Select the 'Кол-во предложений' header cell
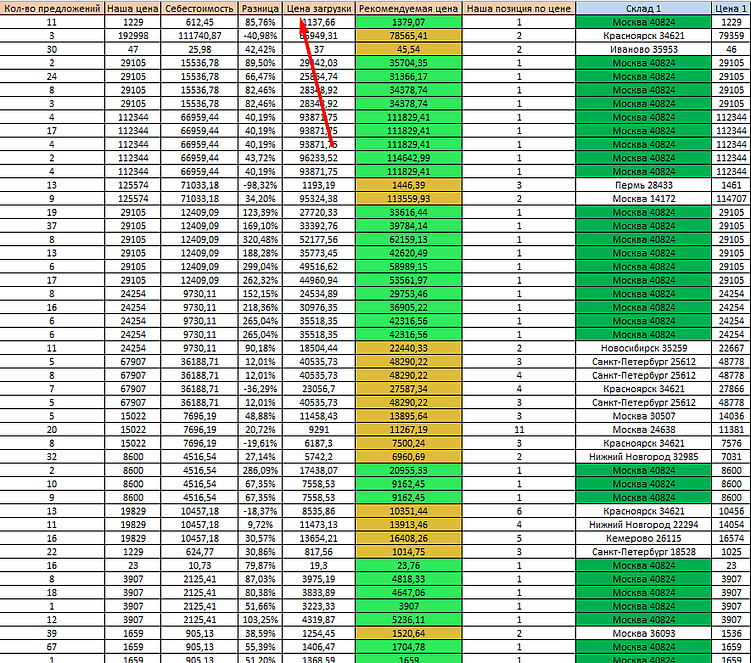 click(52, 8)
